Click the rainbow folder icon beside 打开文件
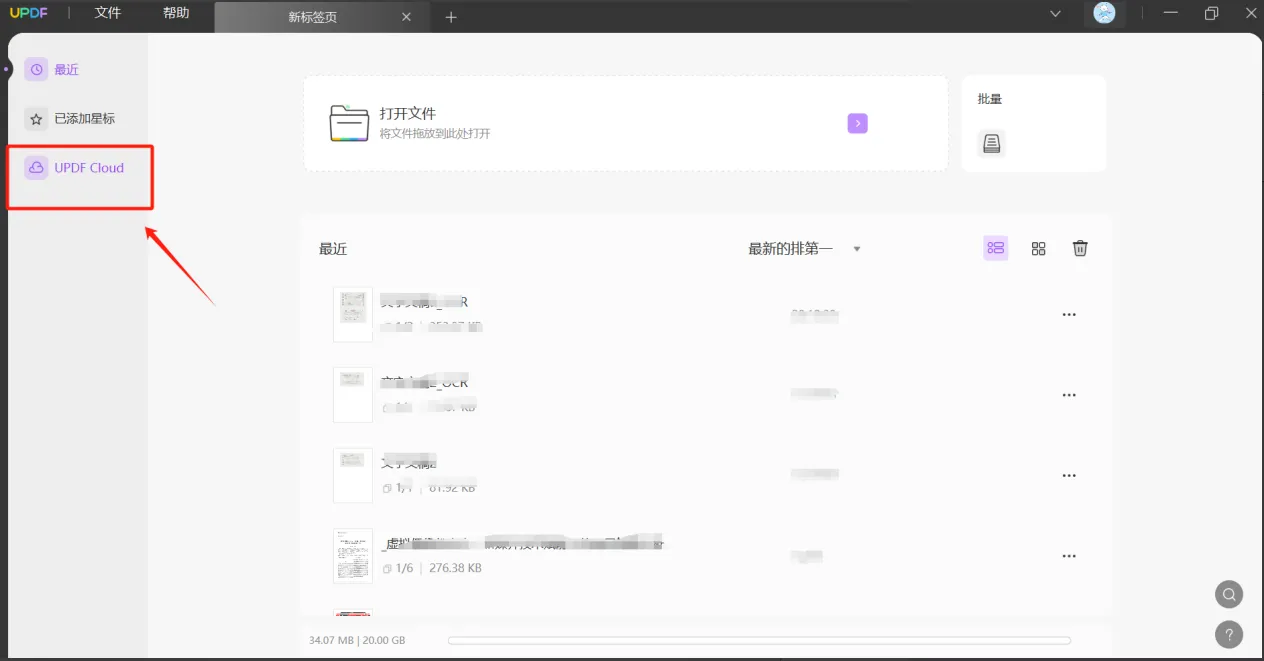Viewport: 1264px width, 661px height. click(x=349, y=123)
